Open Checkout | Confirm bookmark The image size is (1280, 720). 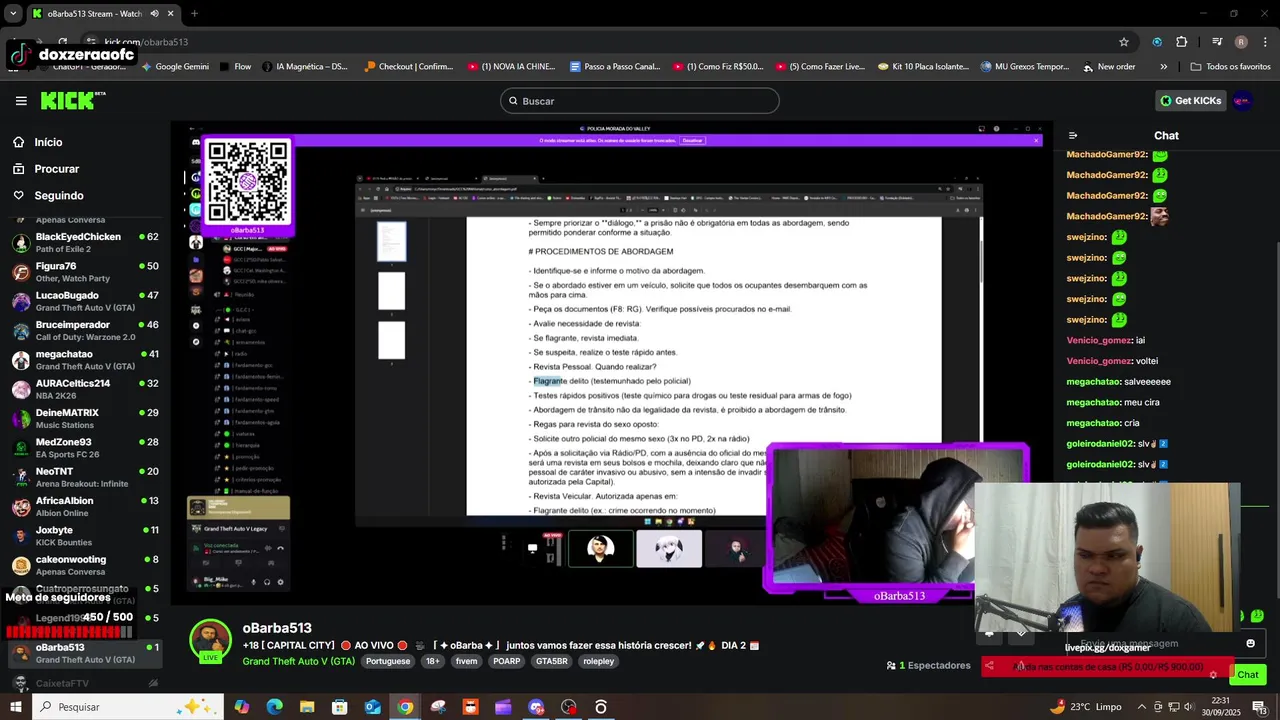409,67
